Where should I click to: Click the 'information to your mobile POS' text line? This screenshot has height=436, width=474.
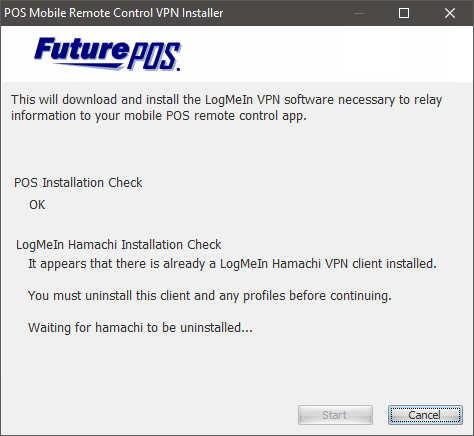tap(159, 116)
